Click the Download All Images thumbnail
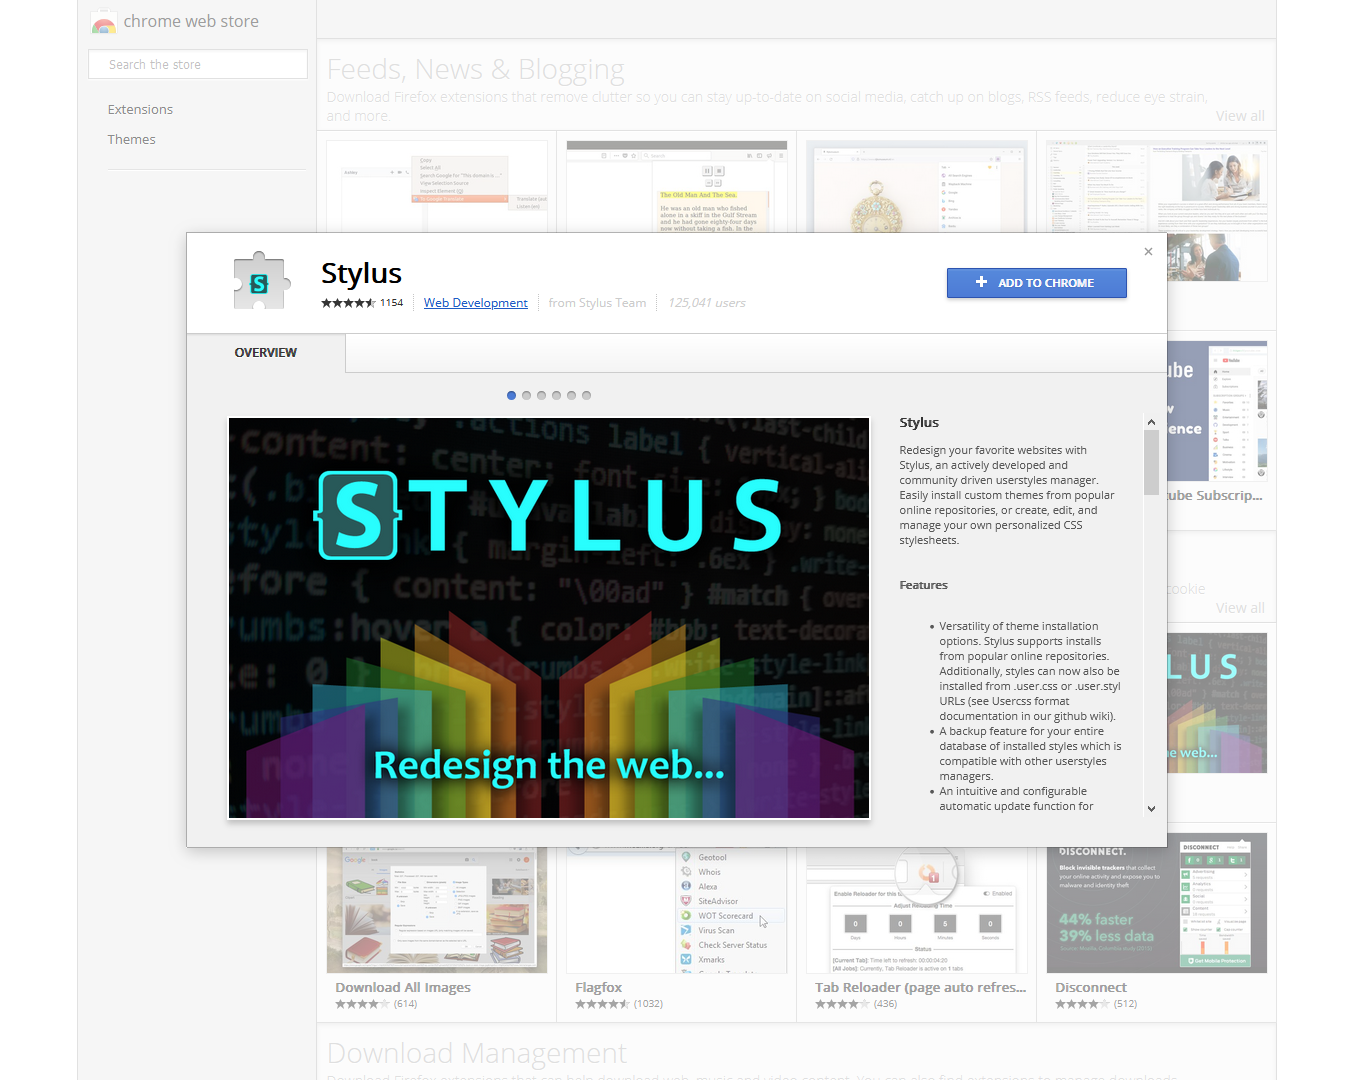The image size is (1363, 1080). pos(437,910)
